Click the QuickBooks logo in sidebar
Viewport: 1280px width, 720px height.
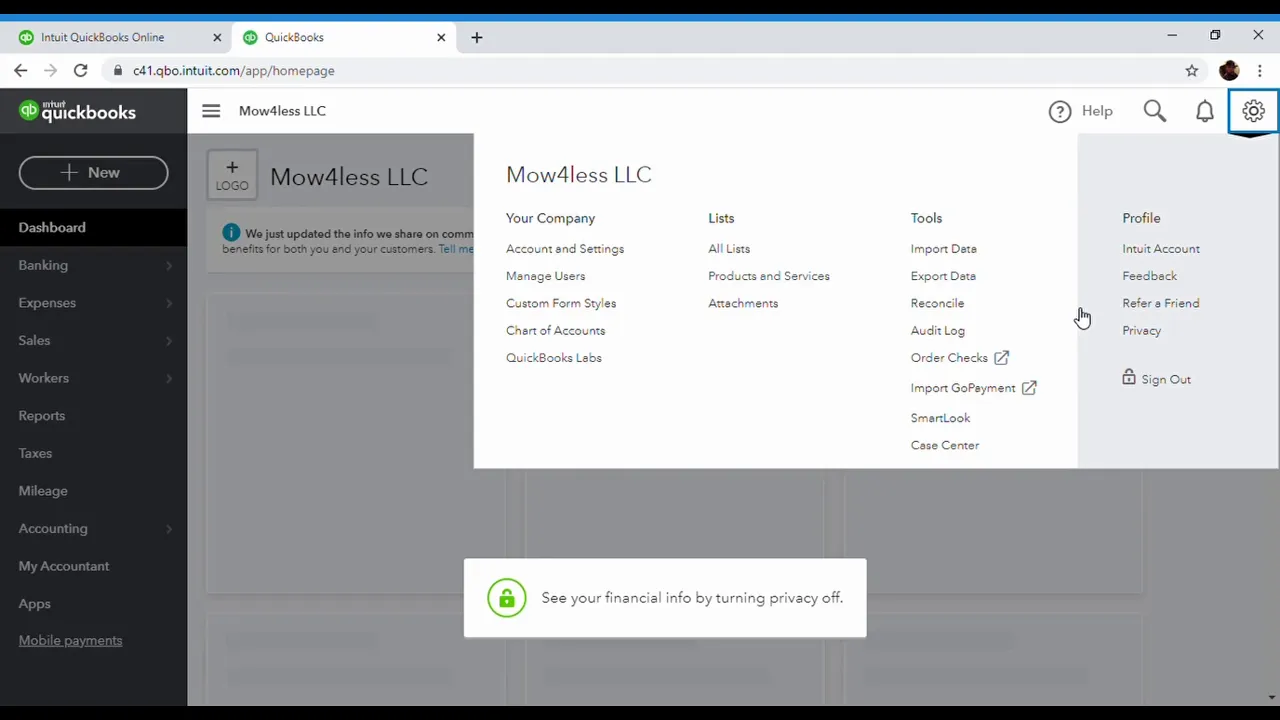(x=77, y=111)
